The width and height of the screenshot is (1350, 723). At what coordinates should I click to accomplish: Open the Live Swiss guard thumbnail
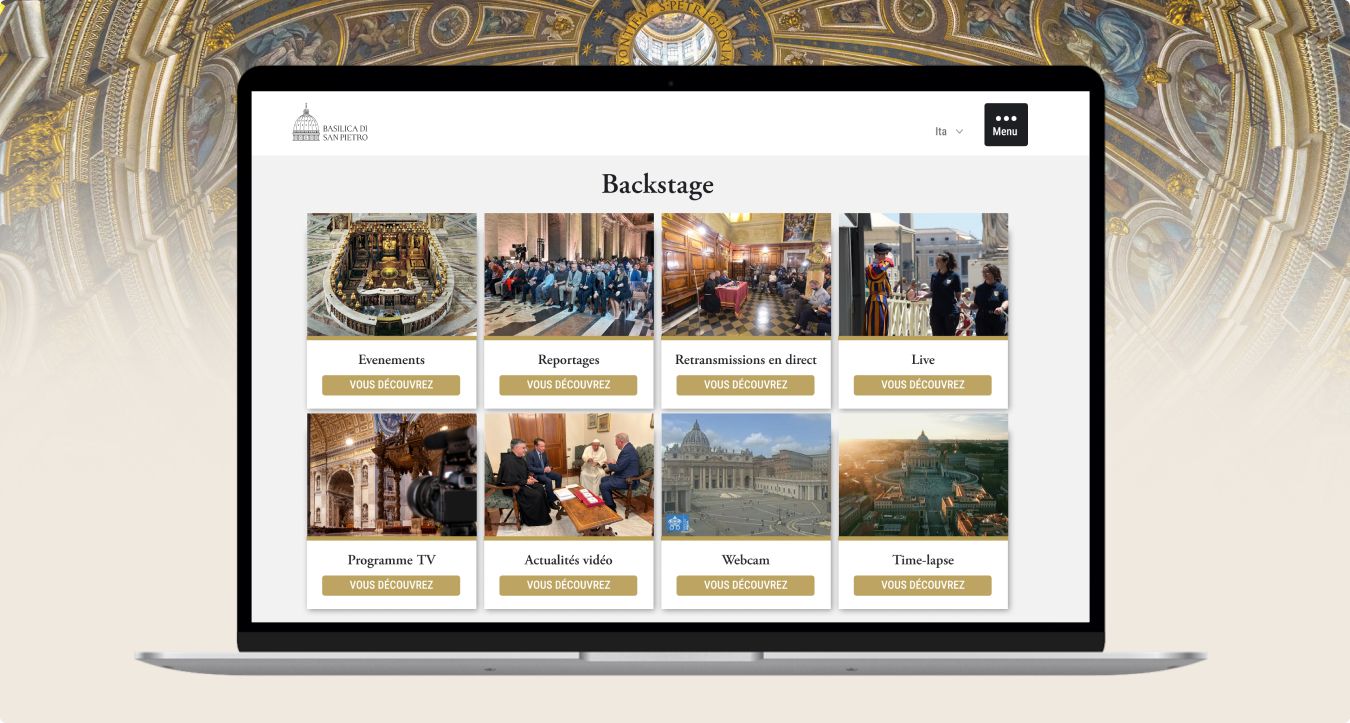pyautogui.click(x=923, y=275)
